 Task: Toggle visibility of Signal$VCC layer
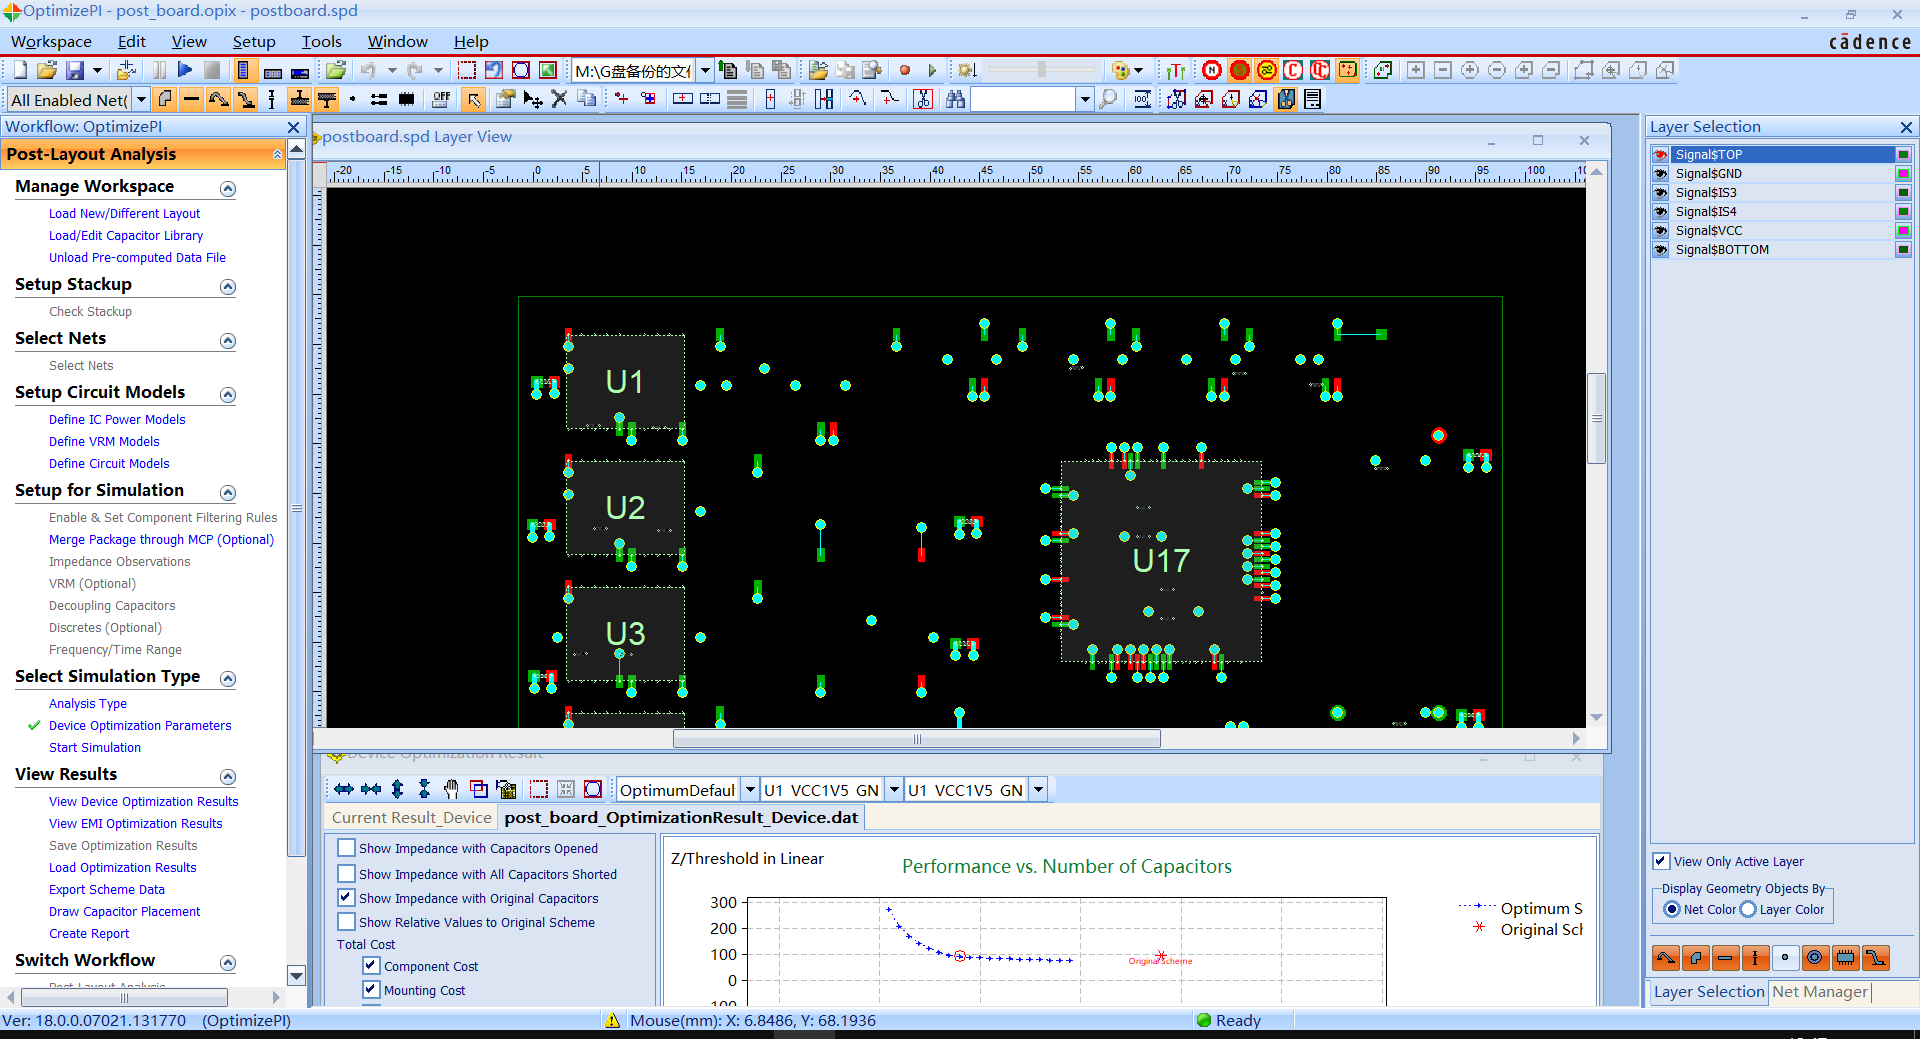(x=1661, y=230)
